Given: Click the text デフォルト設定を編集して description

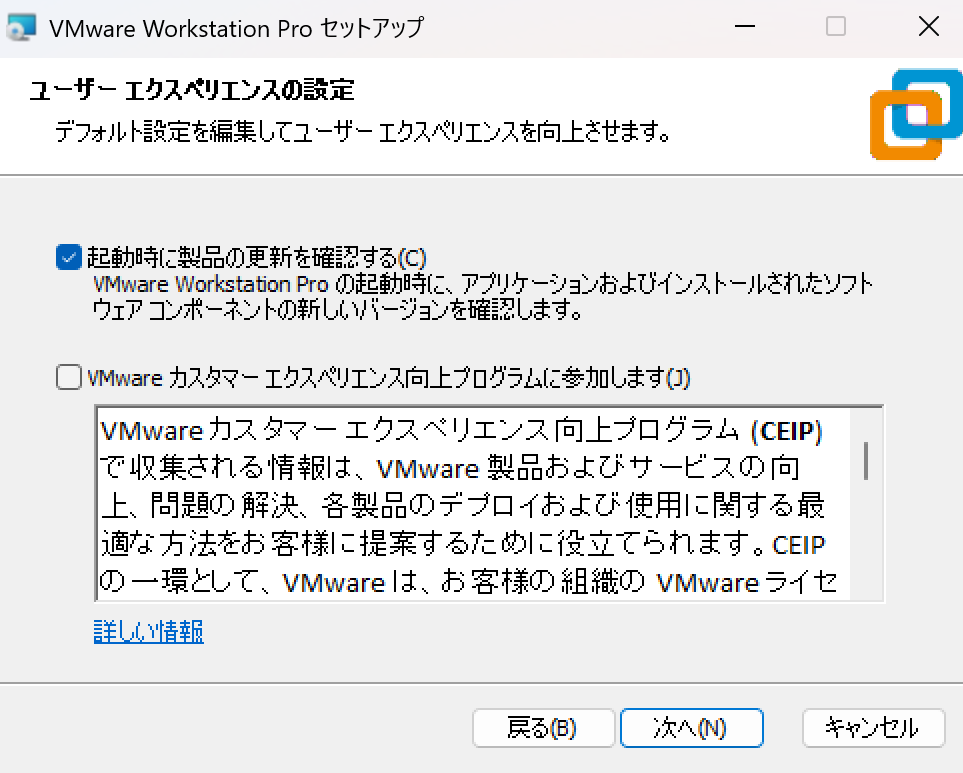Looking at the screenshot, I should click(x=363, y=131).
